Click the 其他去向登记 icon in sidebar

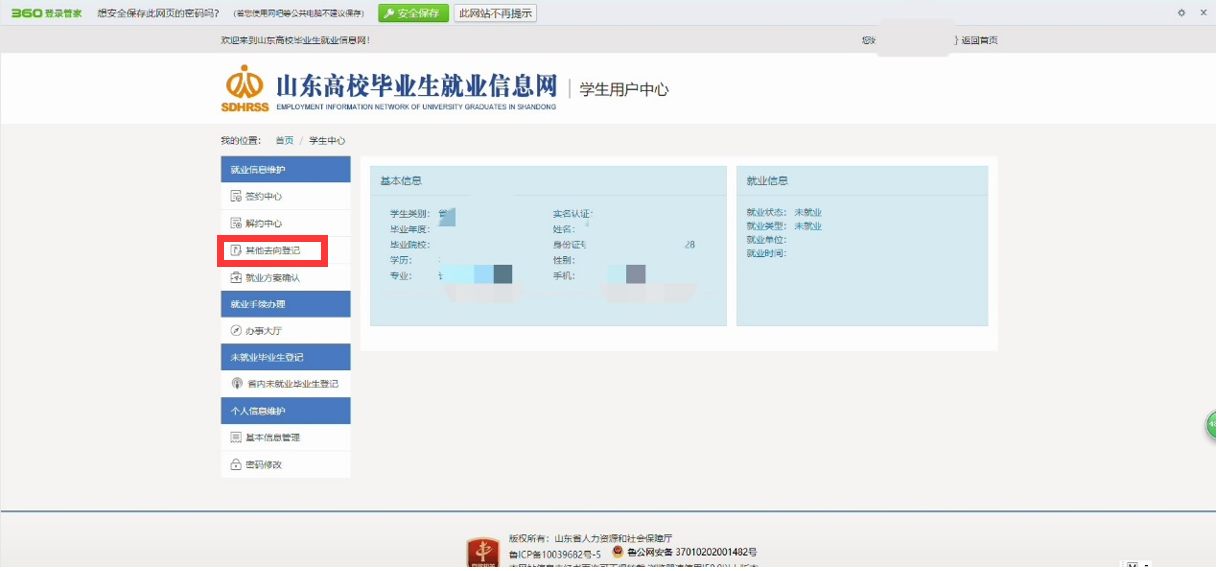(236, 250)
